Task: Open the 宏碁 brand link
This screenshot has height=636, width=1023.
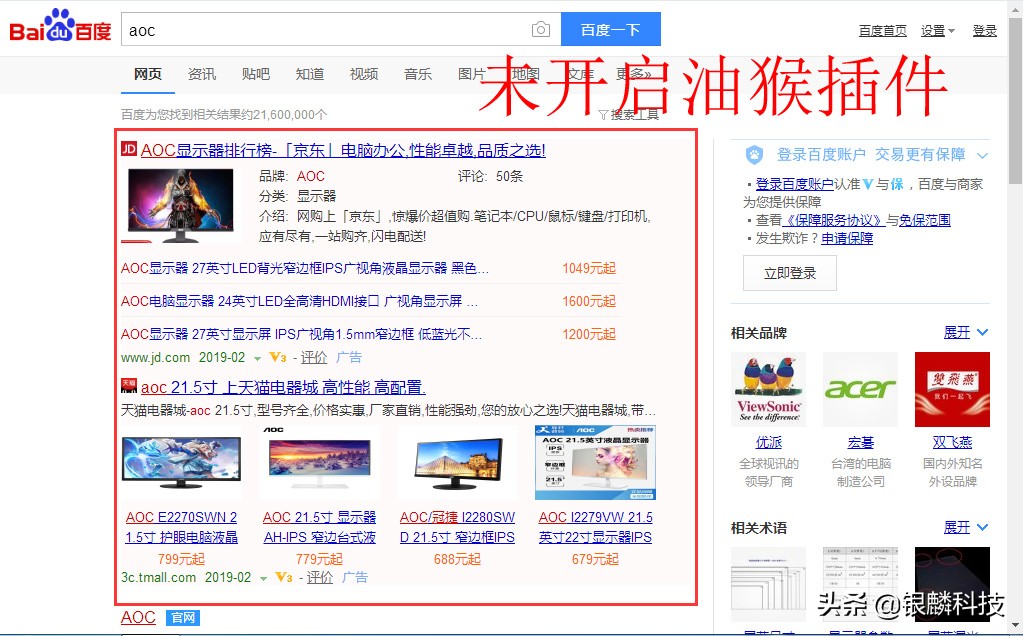Action: click(x=861, y=443)
